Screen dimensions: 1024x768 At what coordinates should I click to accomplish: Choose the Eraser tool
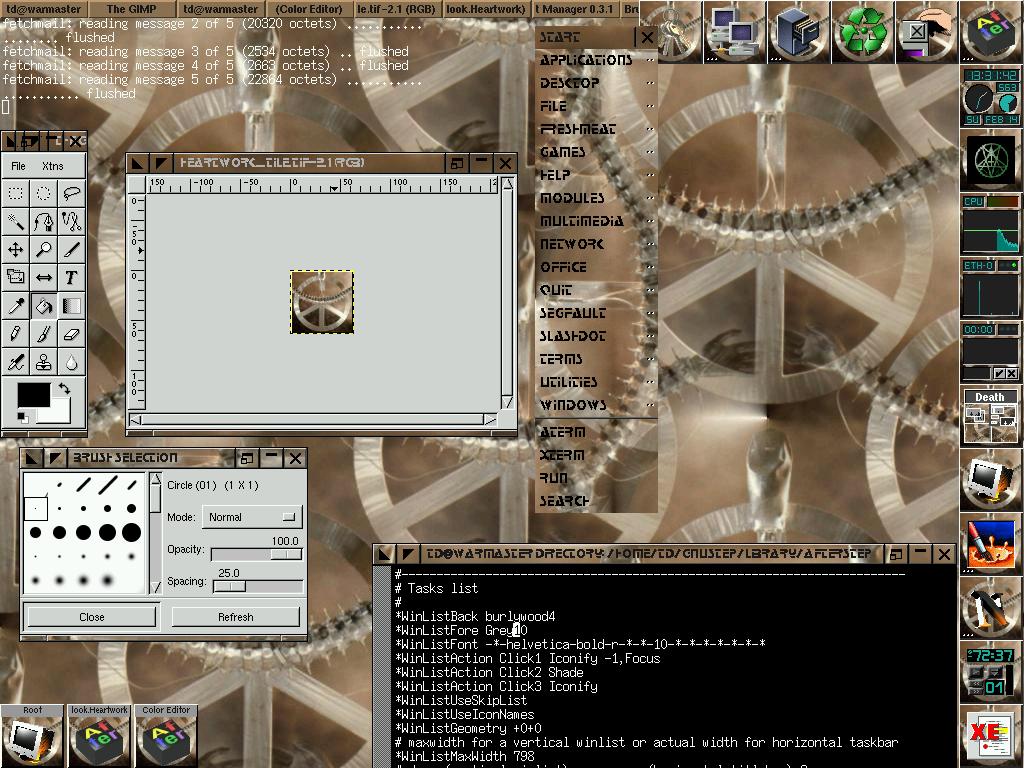point(72,334)
